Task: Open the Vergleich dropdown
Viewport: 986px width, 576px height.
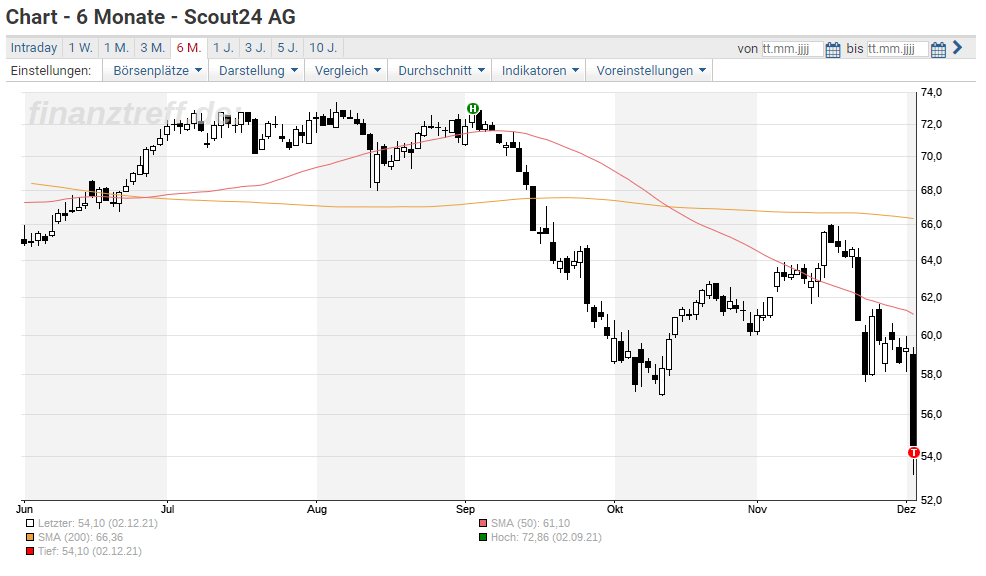Action: (348, 70)
